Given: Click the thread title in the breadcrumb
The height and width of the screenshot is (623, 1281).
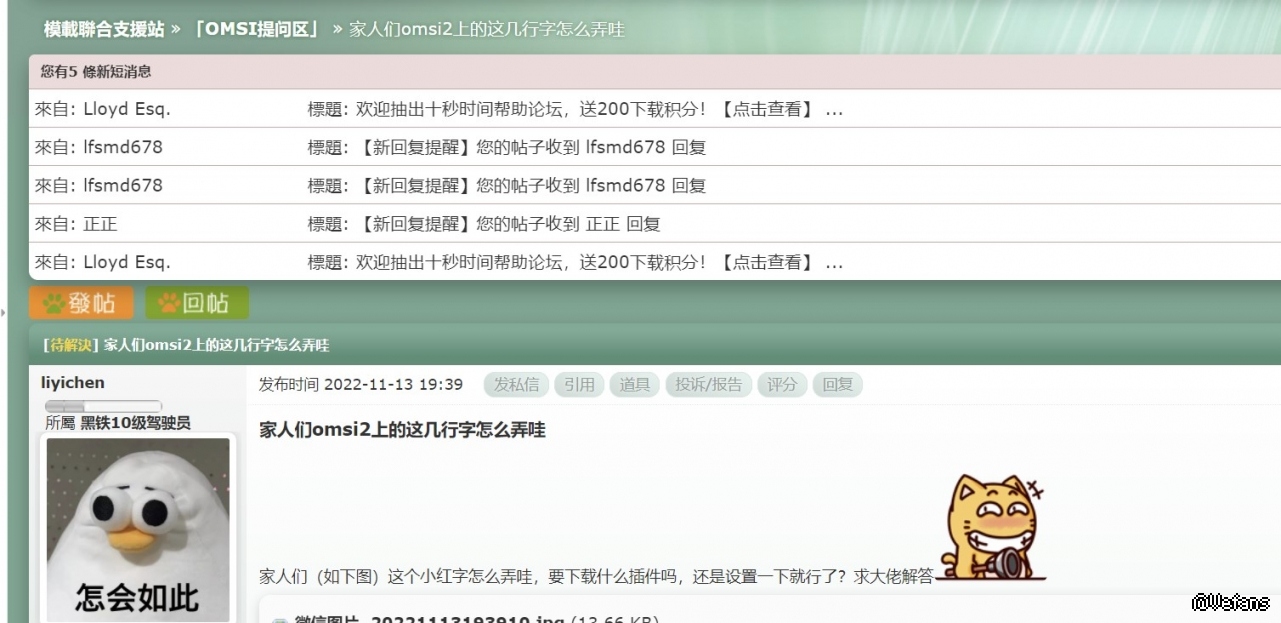Looking at the screenshot, I should 486,29.
